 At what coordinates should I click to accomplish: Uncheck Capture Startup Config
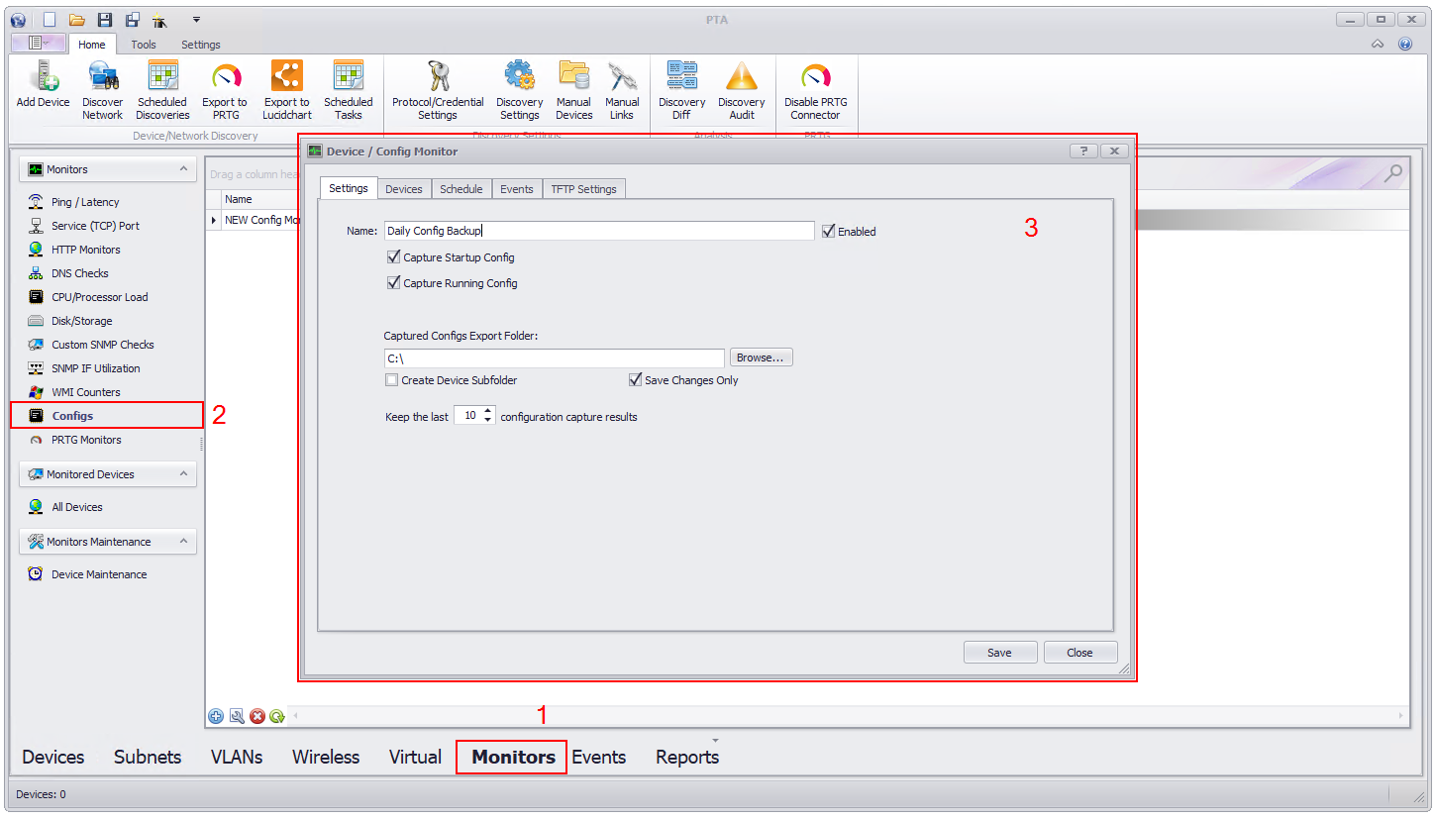pos(394,258)
